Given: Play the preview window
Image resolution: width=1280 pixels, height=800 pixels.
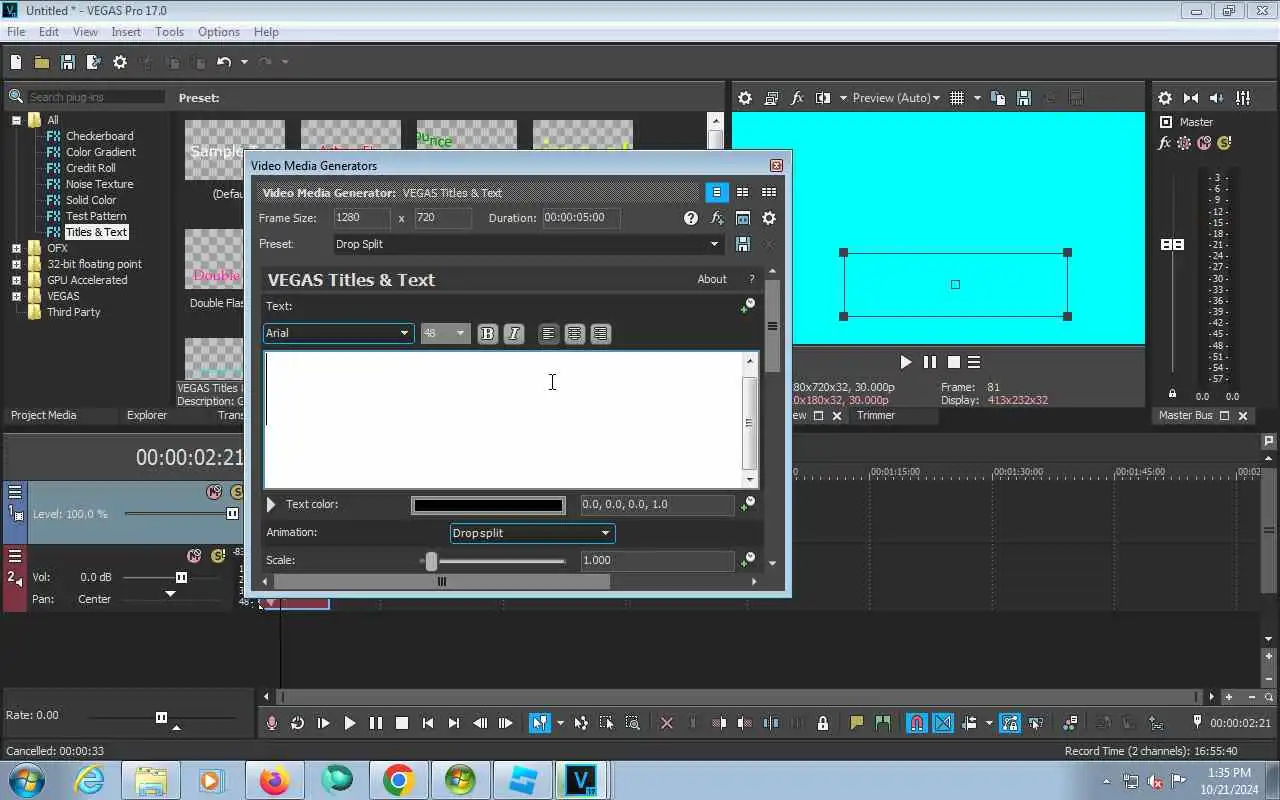Looking at the screenshot, I should 905,362.
